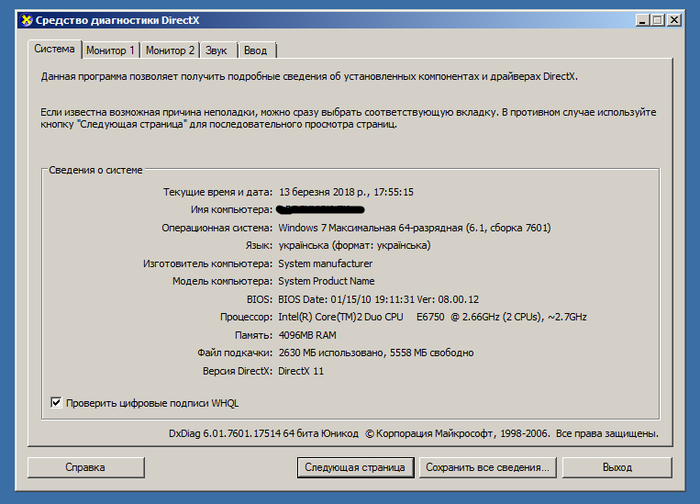Click the Процессор label
700x504 pixels.
pyautogui.click(x=246, y=317)
